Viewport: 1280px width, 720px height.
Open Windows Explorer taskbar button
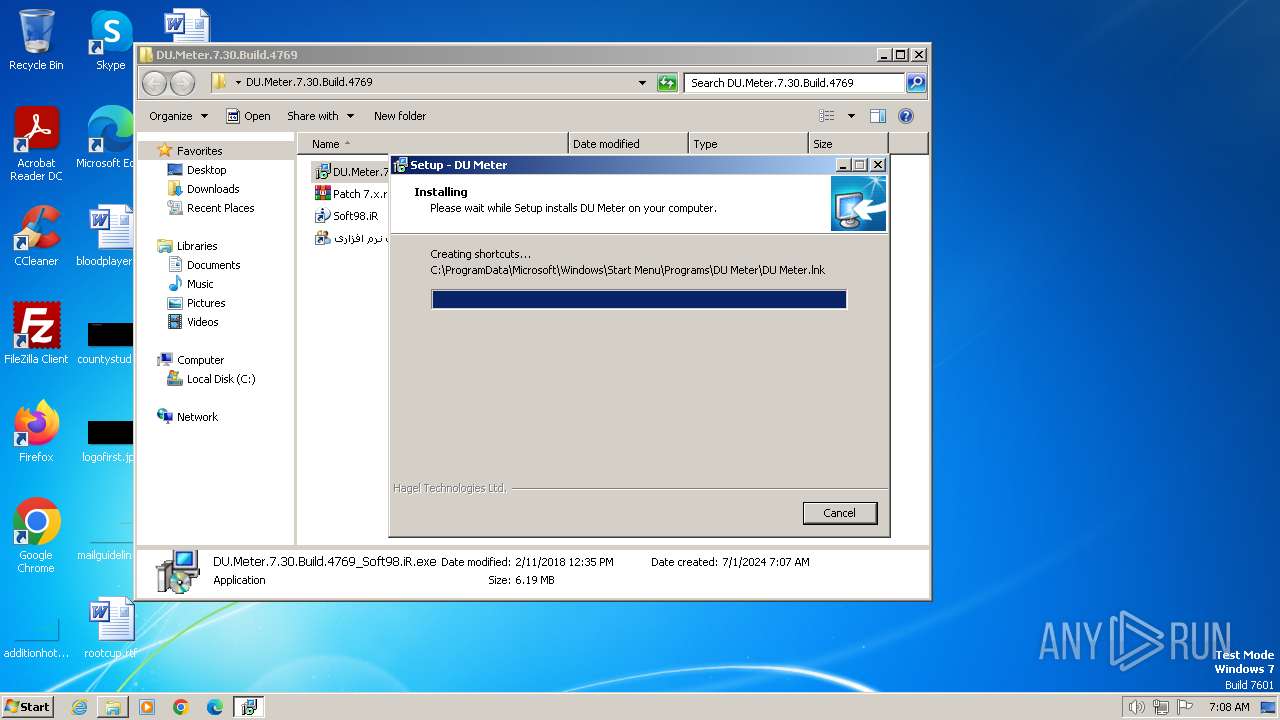(113, 707)
